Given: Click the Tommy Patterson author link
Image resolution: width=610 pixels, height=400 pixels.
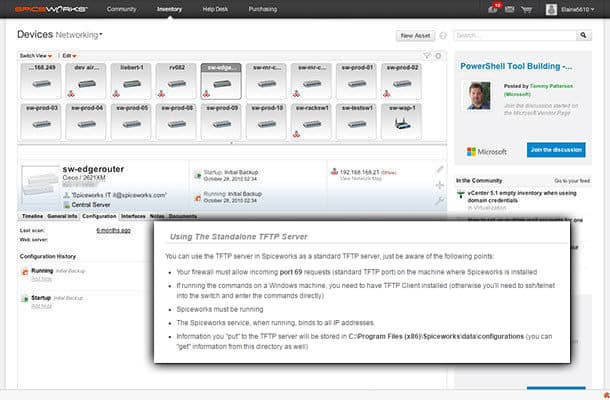Looking at the screenshot, I should [x=551, y=86].
